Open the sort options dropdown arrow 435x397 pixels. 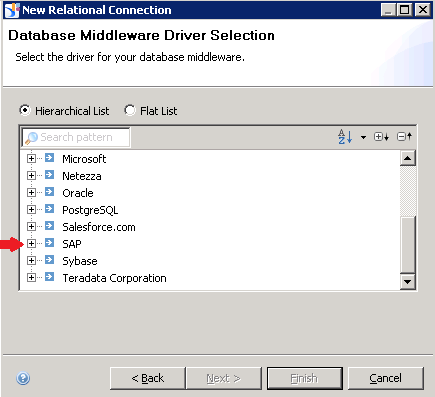click(x=363, y=137)
